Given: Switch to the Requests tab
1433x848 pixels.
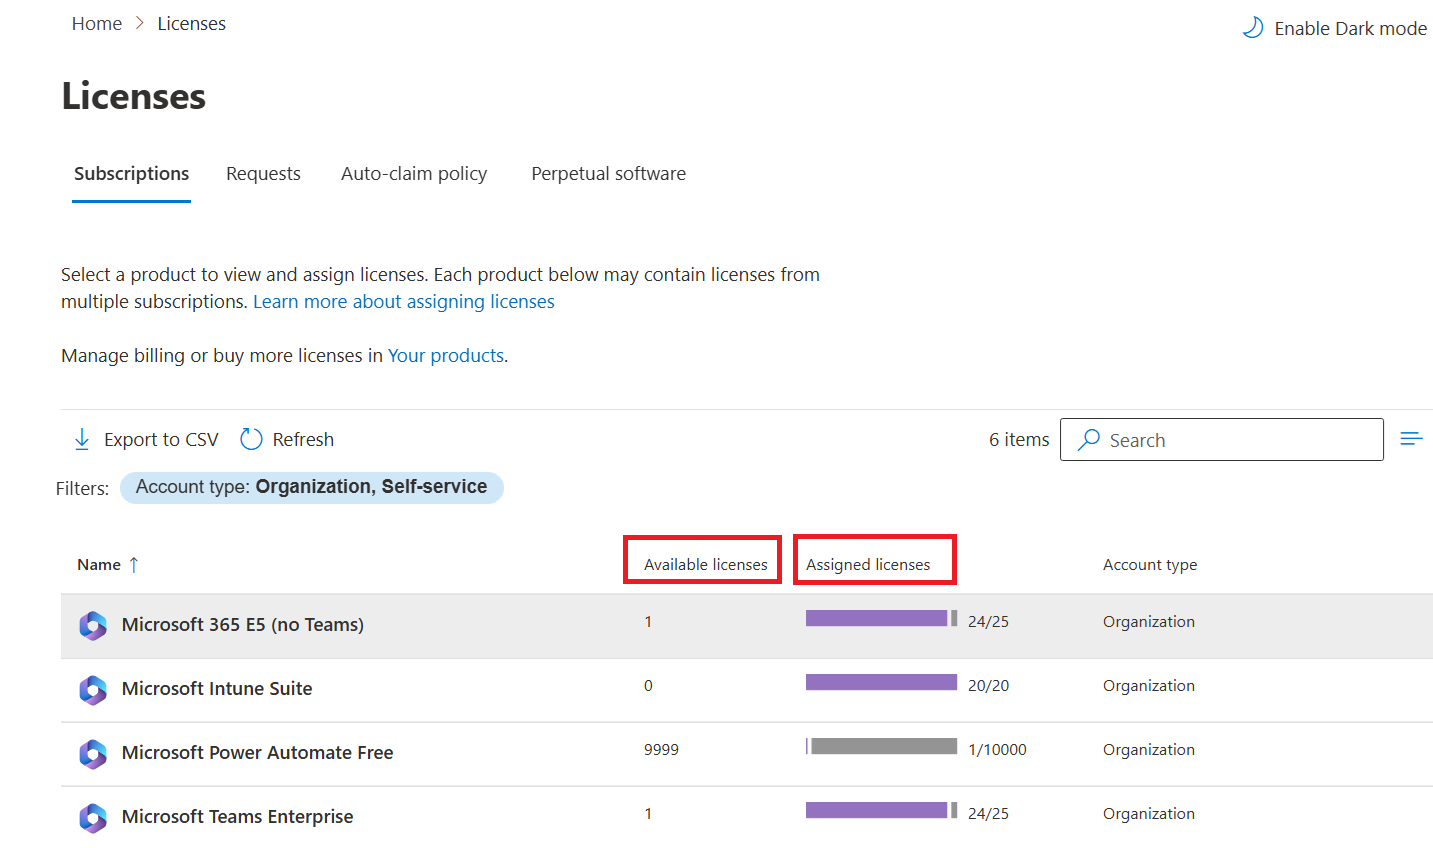Looking at the screenshot, I should coord(263,174).
